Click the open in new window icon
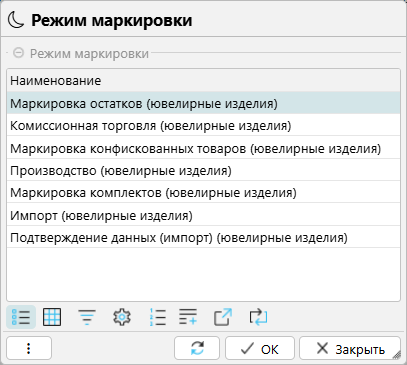 [223, 317]
